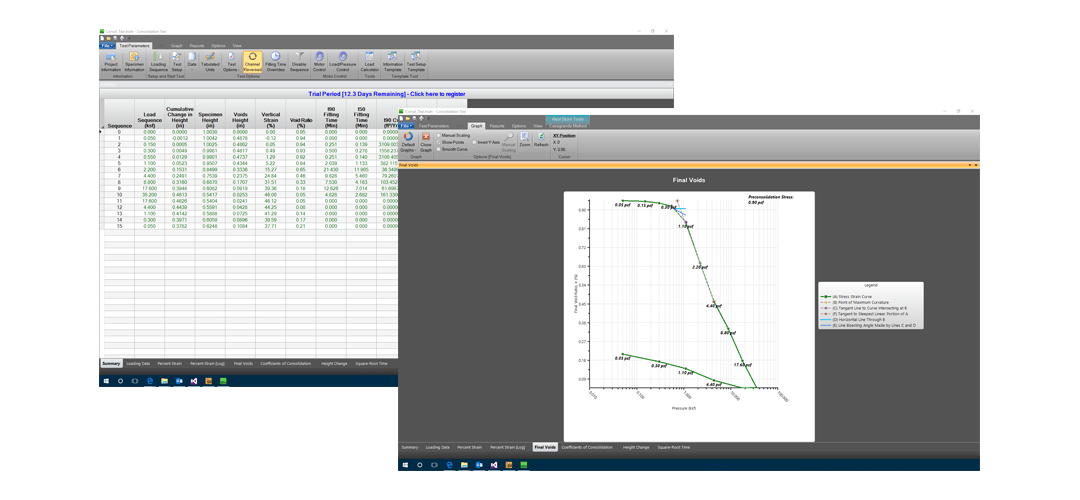
Task: Click Print icon in back window quick toolbar
Action: click(122, 38)
